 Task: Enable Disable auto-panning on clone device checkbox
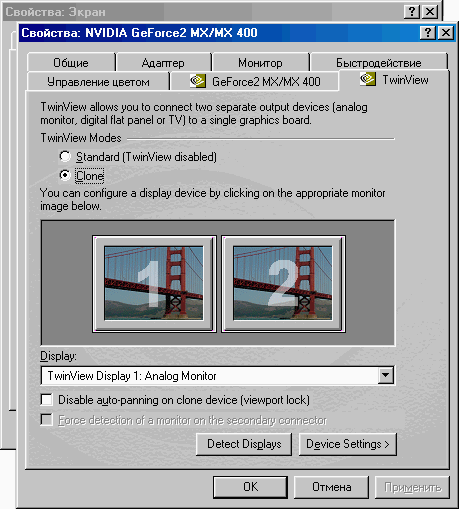pos(47,399)
